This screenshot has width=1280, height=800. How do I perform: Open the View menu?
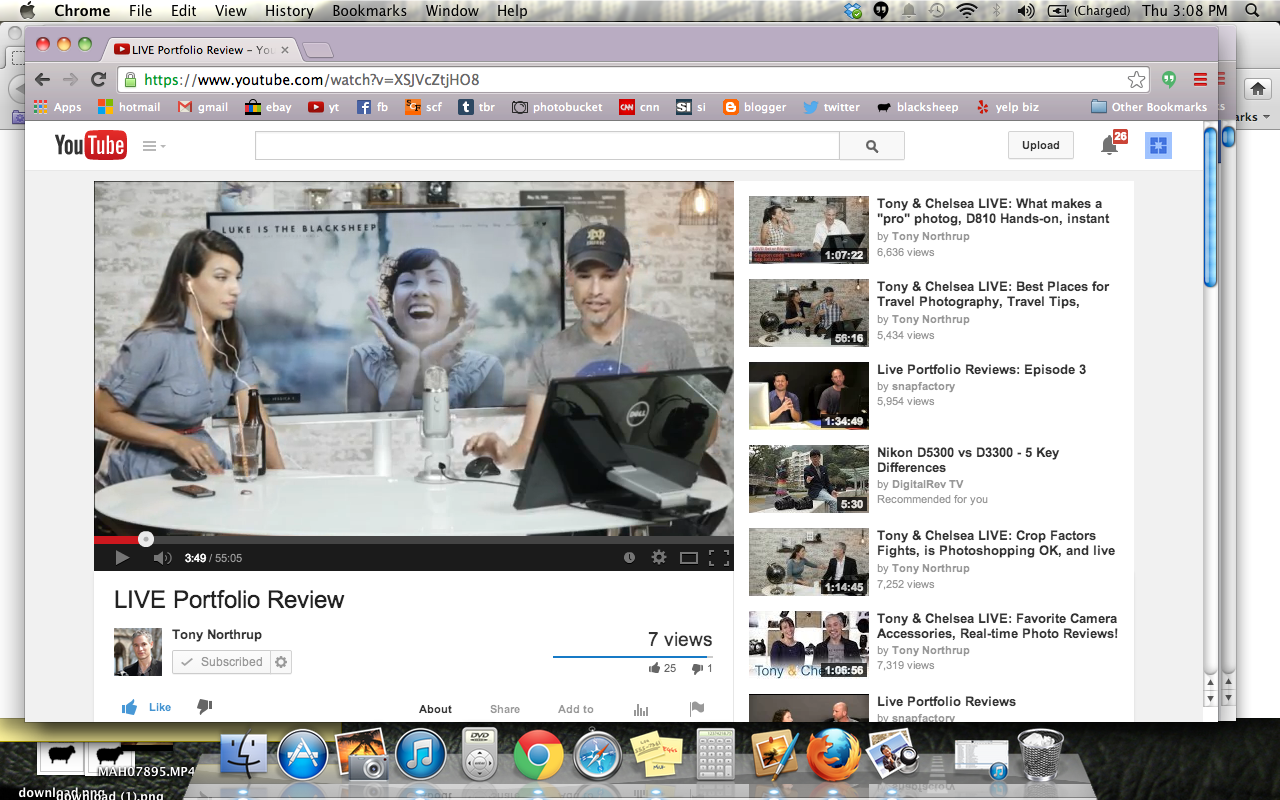(231, 11)
